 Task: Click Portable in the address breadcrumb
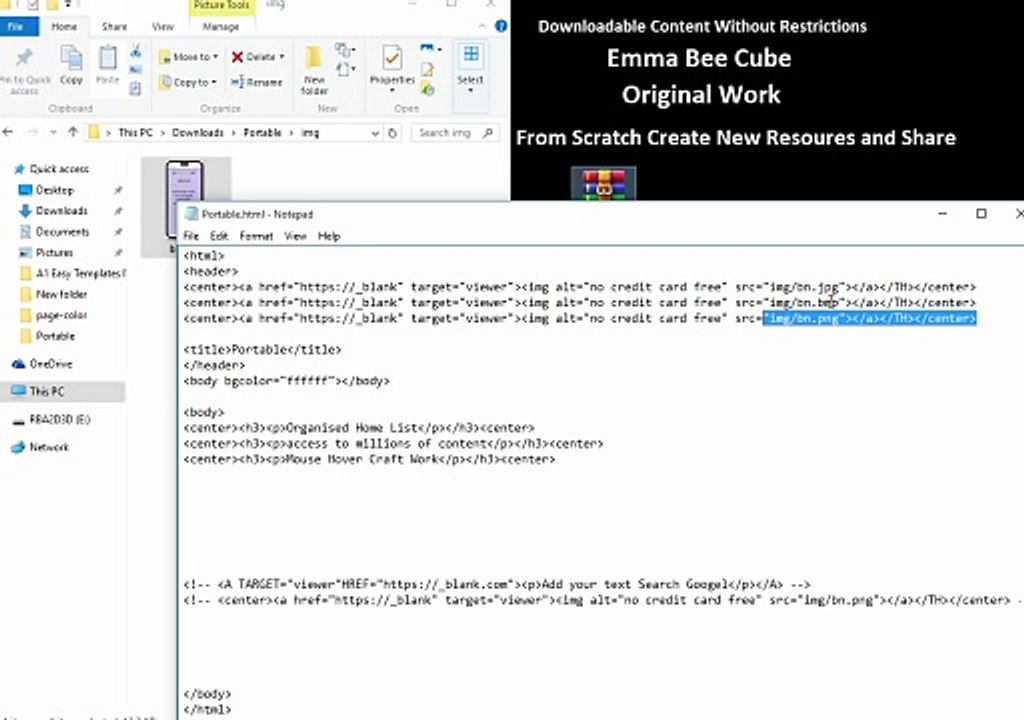coord(262,133)
